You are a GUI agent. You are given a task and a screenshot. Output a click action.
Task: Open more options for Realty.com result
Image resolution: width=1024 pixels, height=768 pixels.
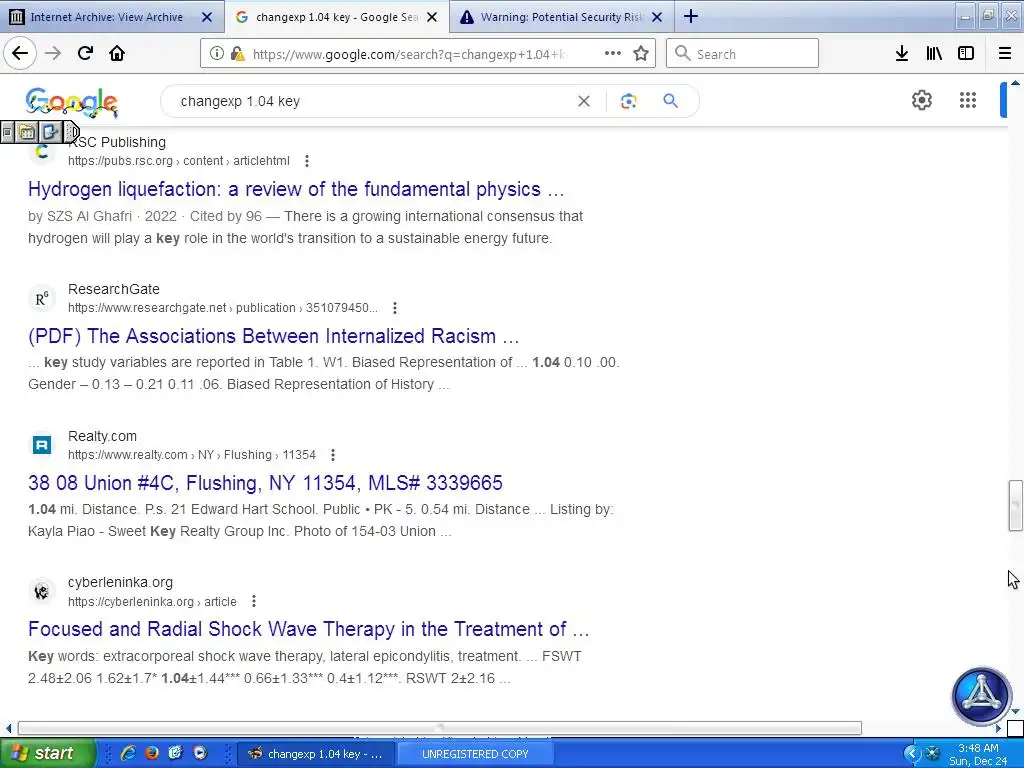(332, 455)
